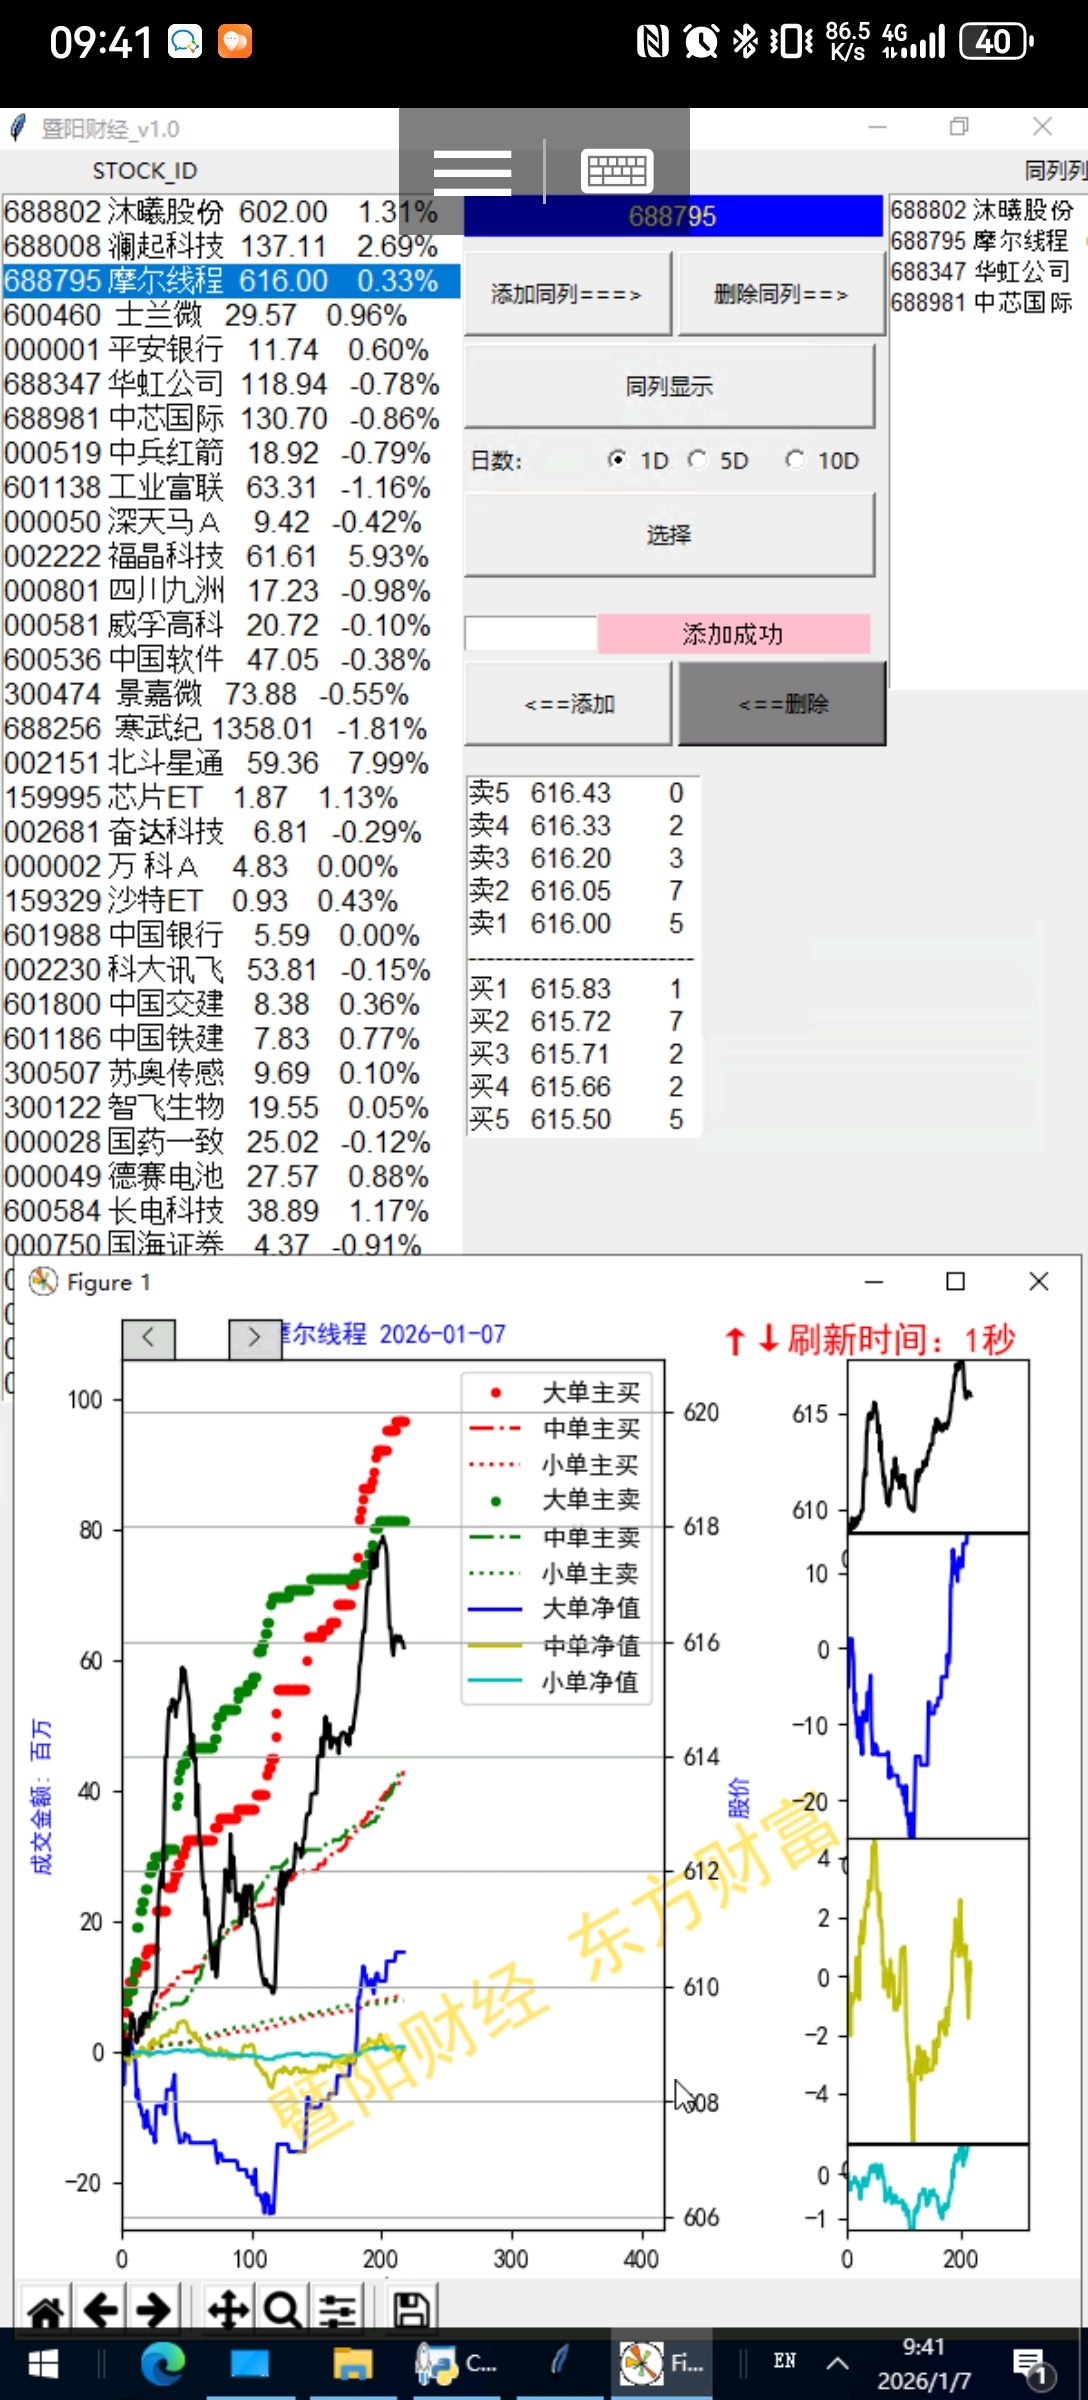Image resolution: width=1088 pixels, height=2400 pixels.
Task: Select 688802 沐曦股份 in main stock list
Action: [230, 212]
